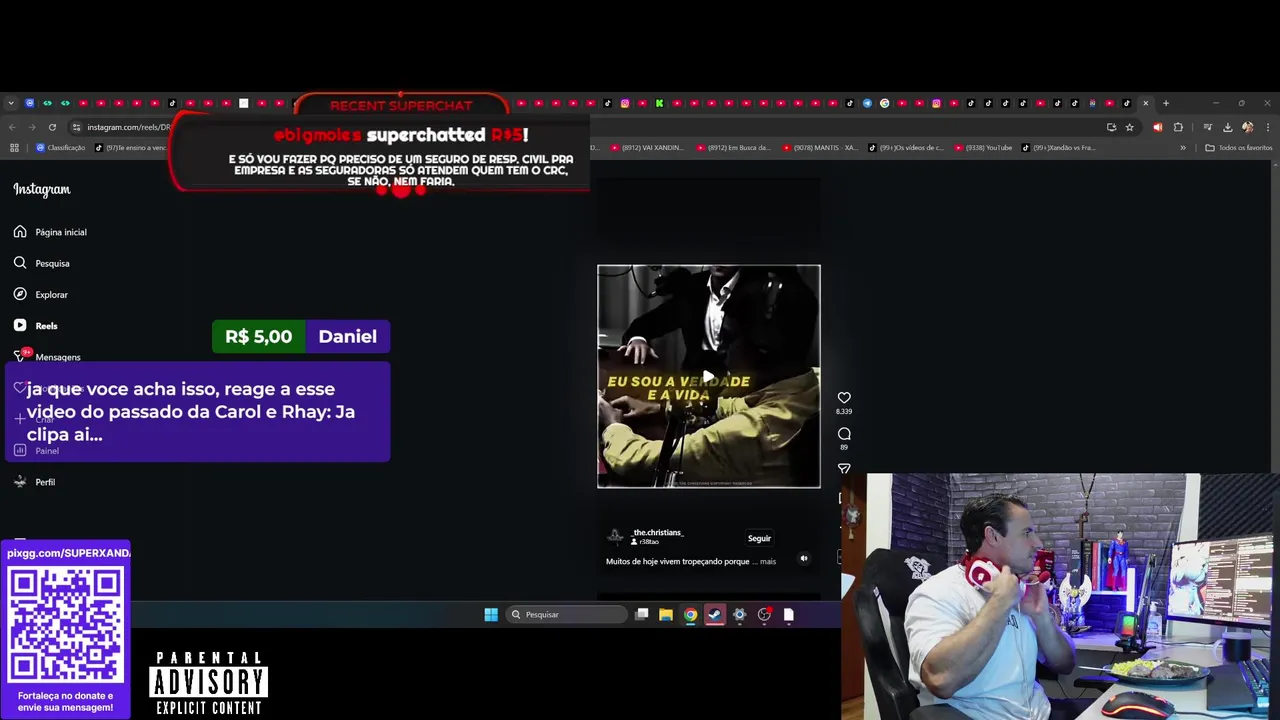Expand the bookmarks overflow chevron
This screenshot has height=720, width=1280.
[1183, 148]
